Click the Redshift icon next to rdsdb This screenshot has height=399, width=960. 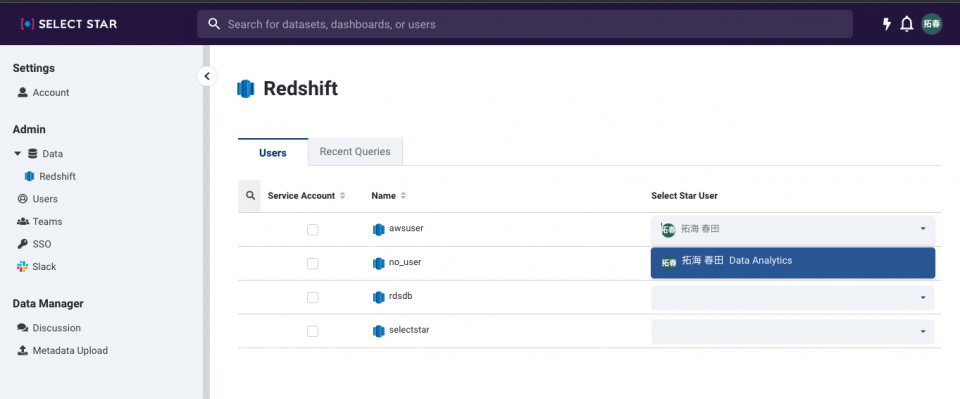378,297
